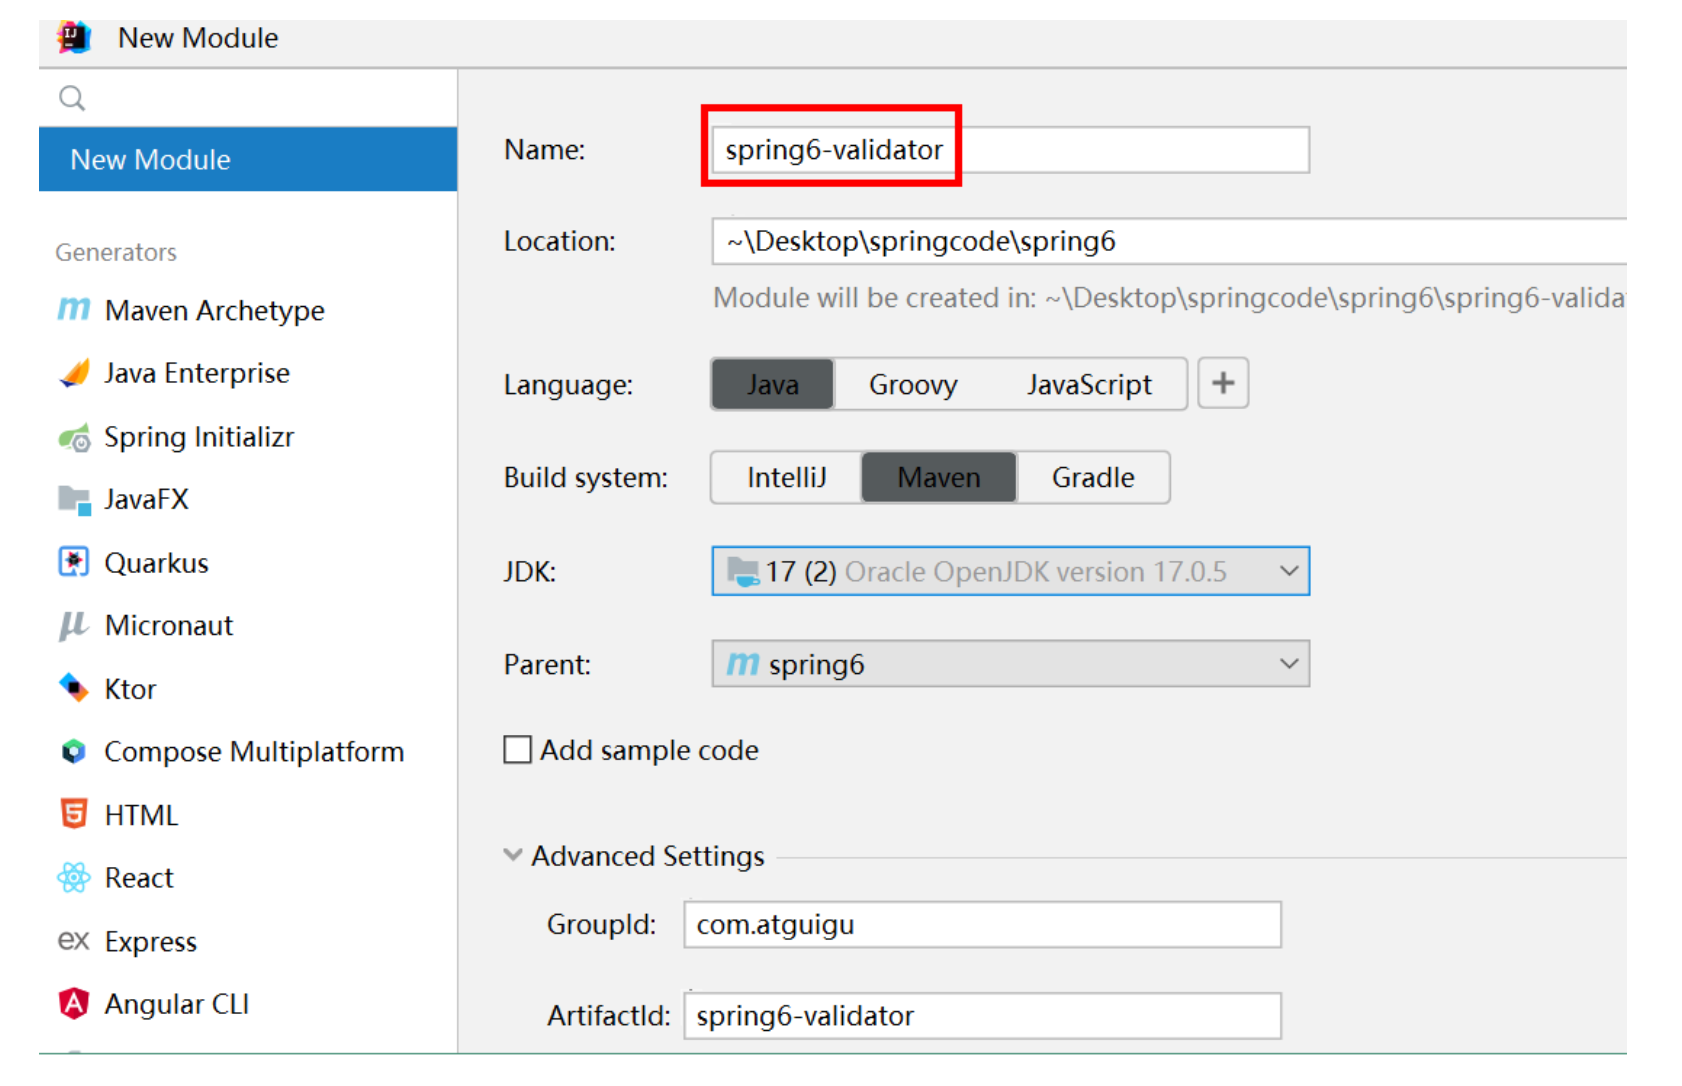This screenshot has height=1086, width=1682.
Task: Click the Quarkus icon
Action: [74, 562]
